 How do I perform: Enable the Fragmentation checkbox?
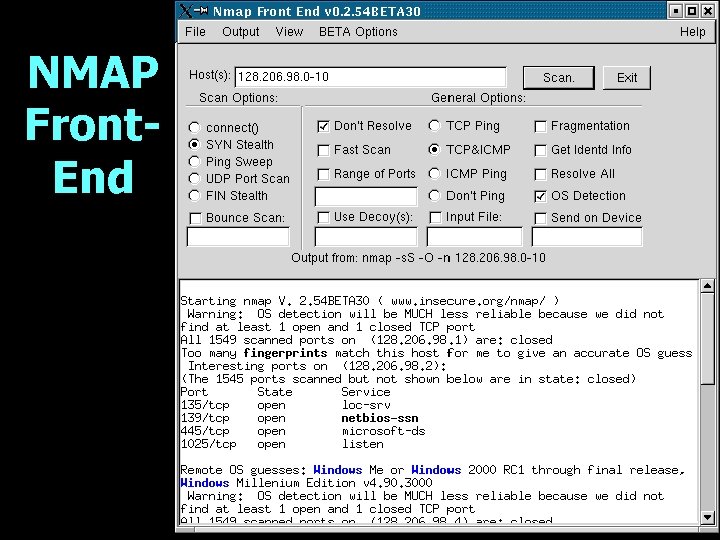(x=540, y=126)
